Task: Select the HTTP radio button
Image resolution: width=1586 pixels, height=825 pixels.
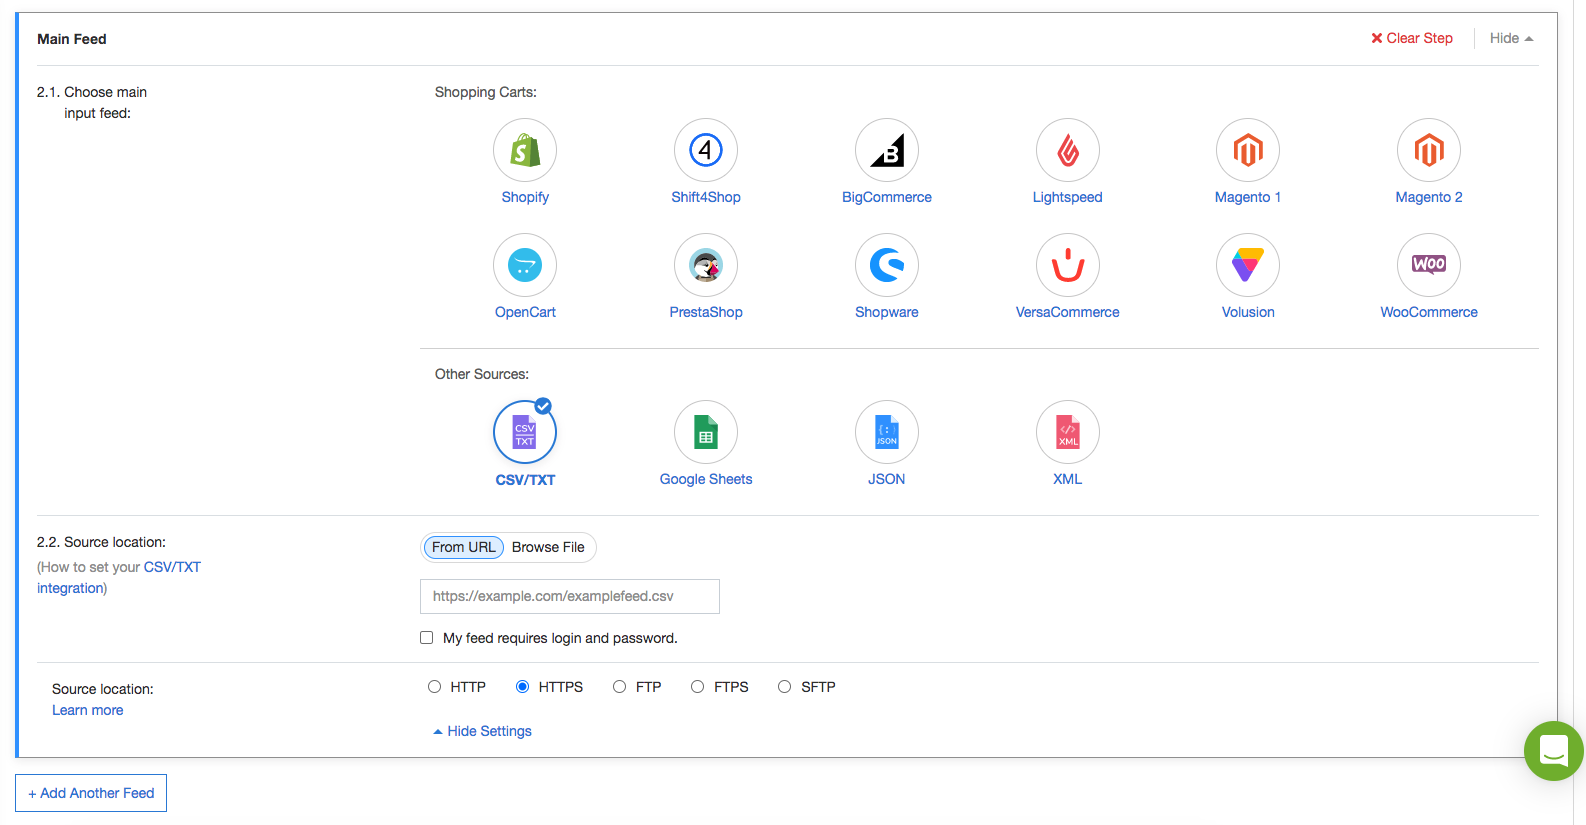Action: click(x=434, y=687)
